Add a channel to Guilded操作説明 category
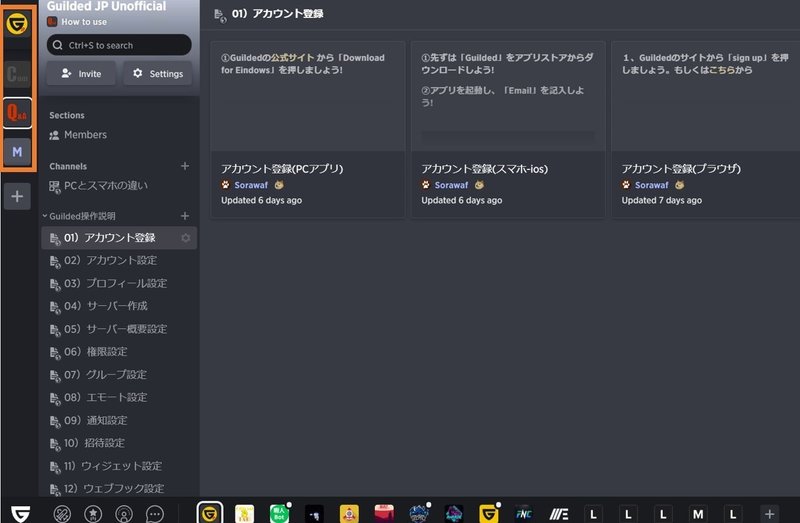The image size is (800, 523). point(185,216)
